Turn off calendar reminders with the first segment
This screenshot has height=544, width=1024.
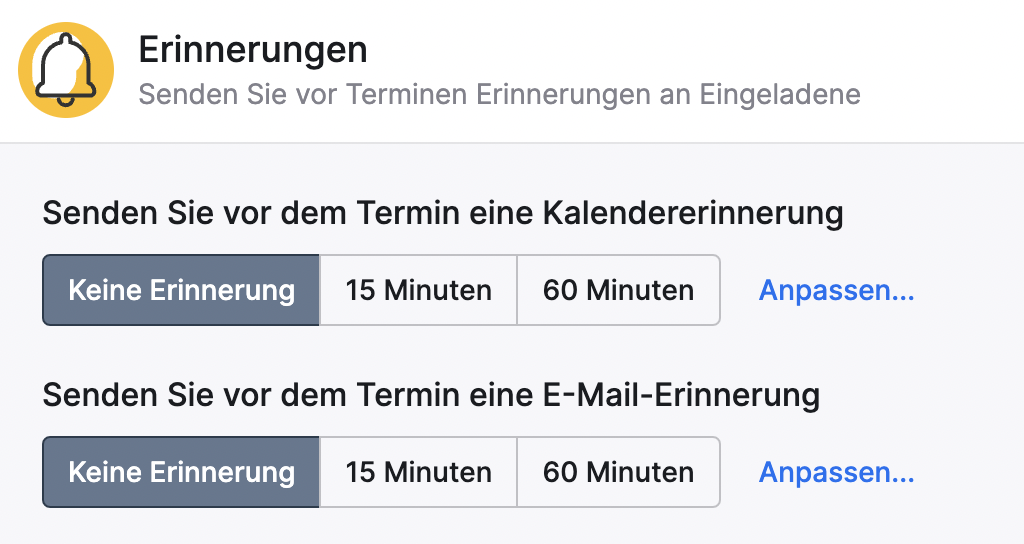[181, 290]
